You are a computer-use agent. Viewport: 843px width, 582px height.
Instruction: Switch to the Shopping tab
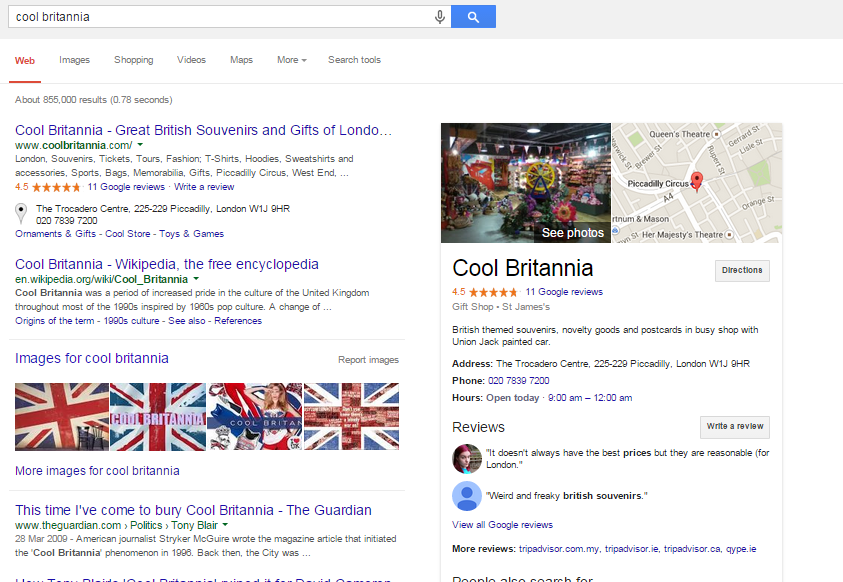pyautogui.click(x=133, y=60)
